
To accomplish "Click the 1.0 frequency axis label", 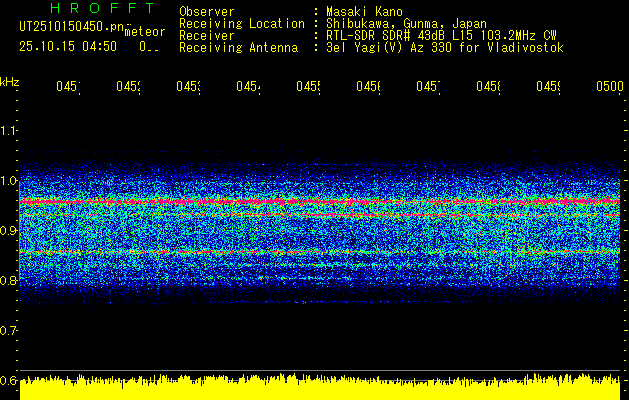I will [8, 181].
